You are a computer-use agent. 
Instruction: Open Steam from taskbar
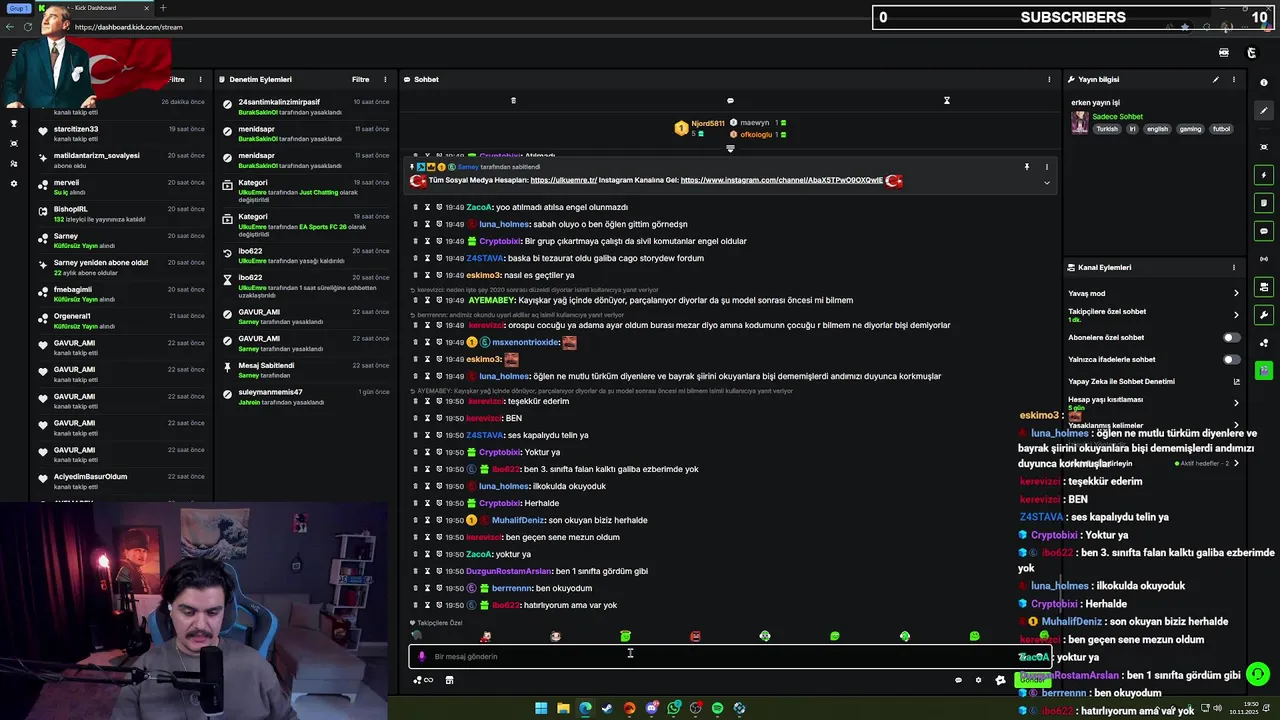pos(607,708)
